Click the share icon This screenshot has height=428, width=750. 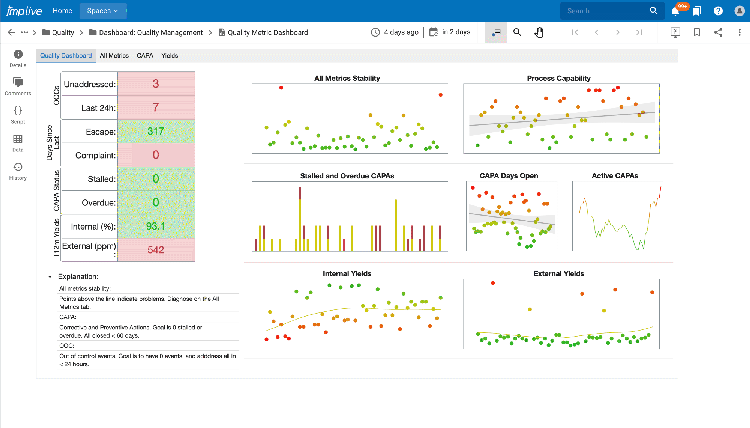point(718,32)
